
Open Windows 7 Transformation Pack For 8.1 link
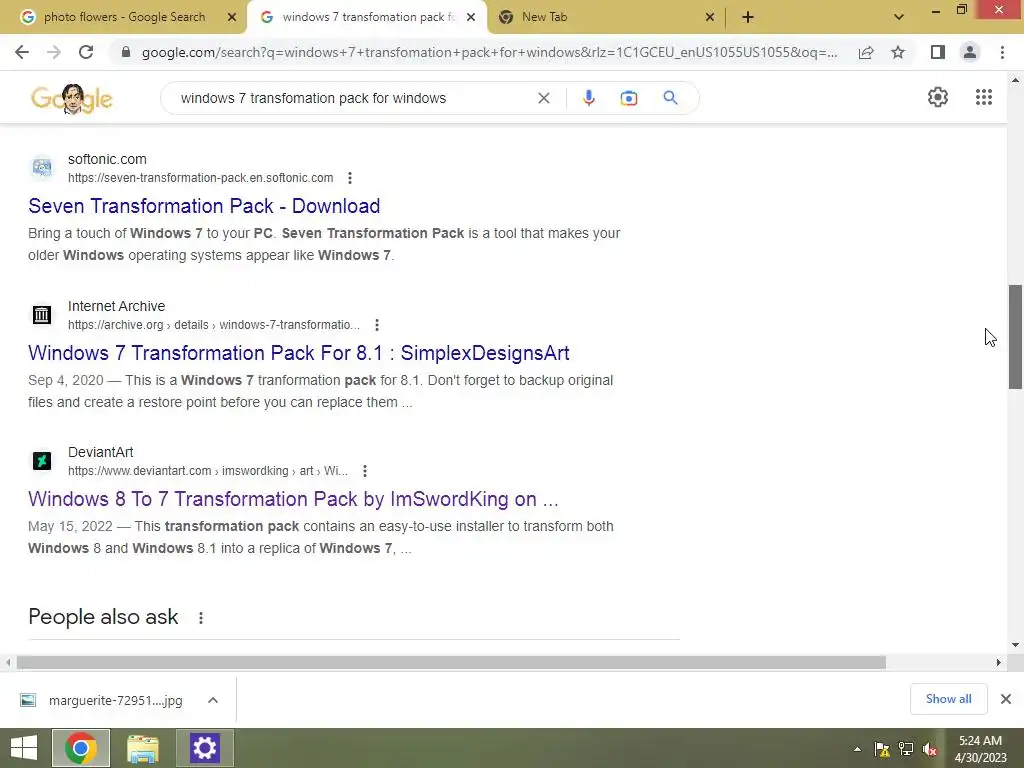click(298, 353)
